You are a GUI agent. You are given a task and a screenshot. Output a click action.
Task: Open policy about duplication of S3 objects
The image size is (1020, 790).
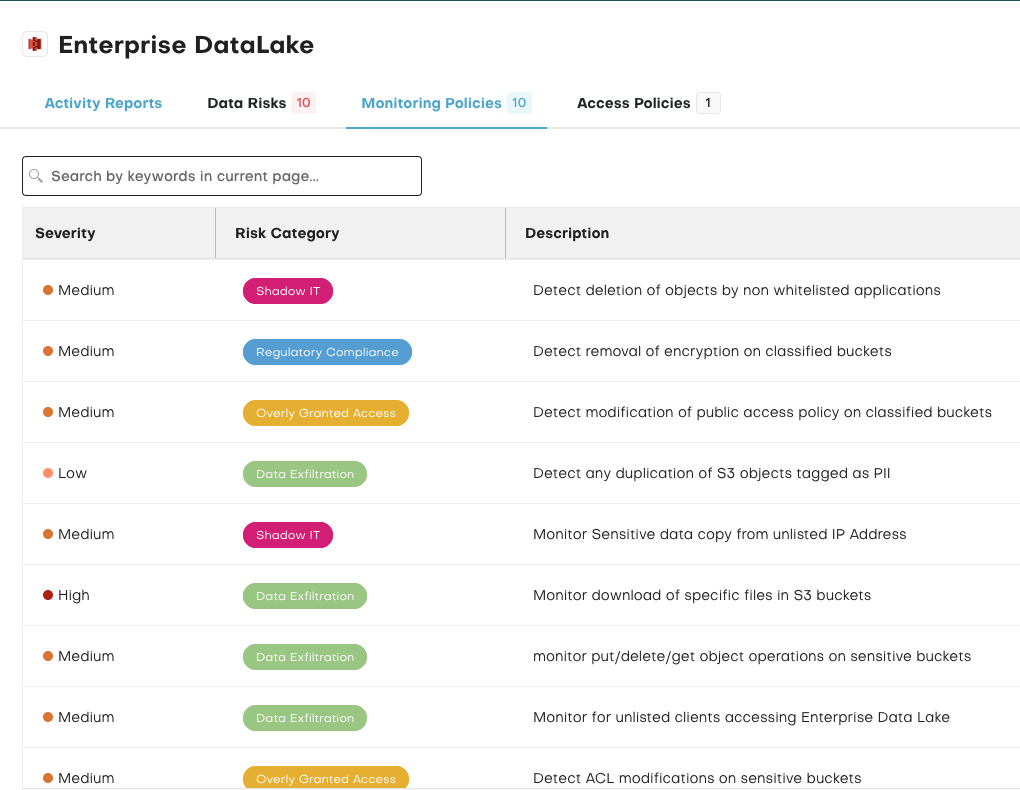(711, 474)
